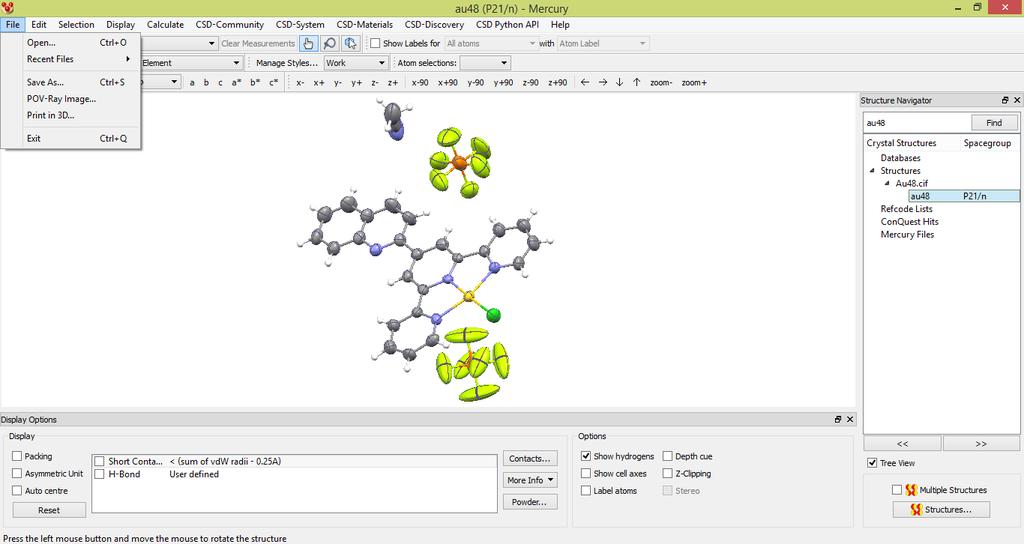Enable Depth cue checkbox

667,456
